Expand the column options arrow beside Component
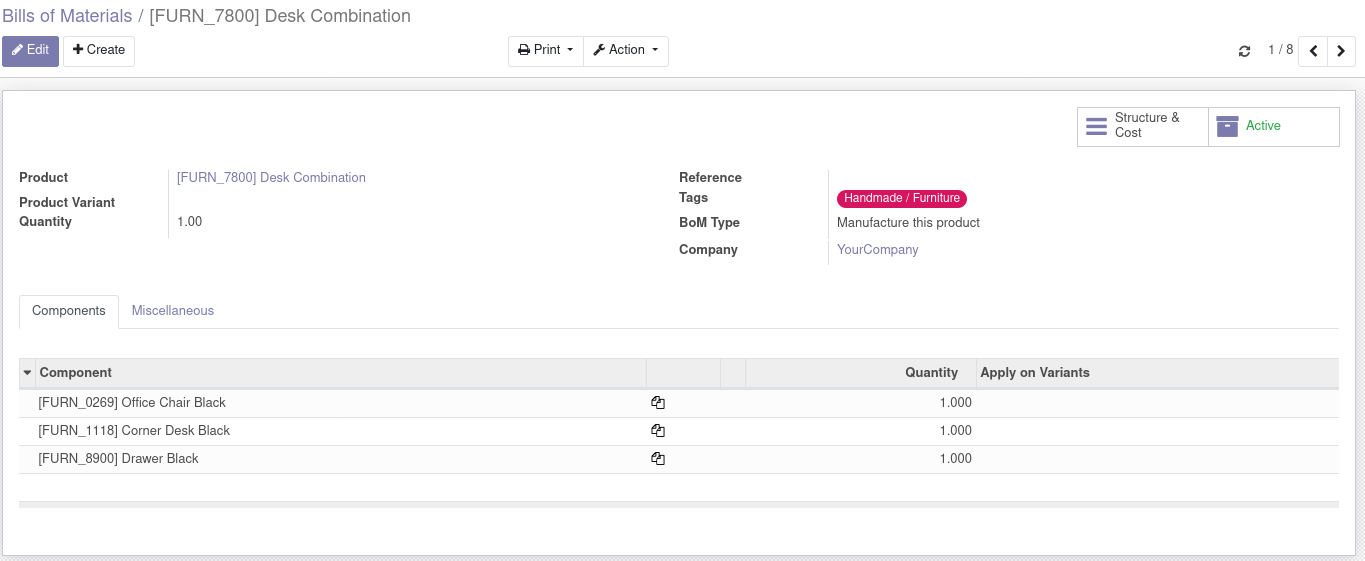The image size is (1365, 561). (27, 373)
